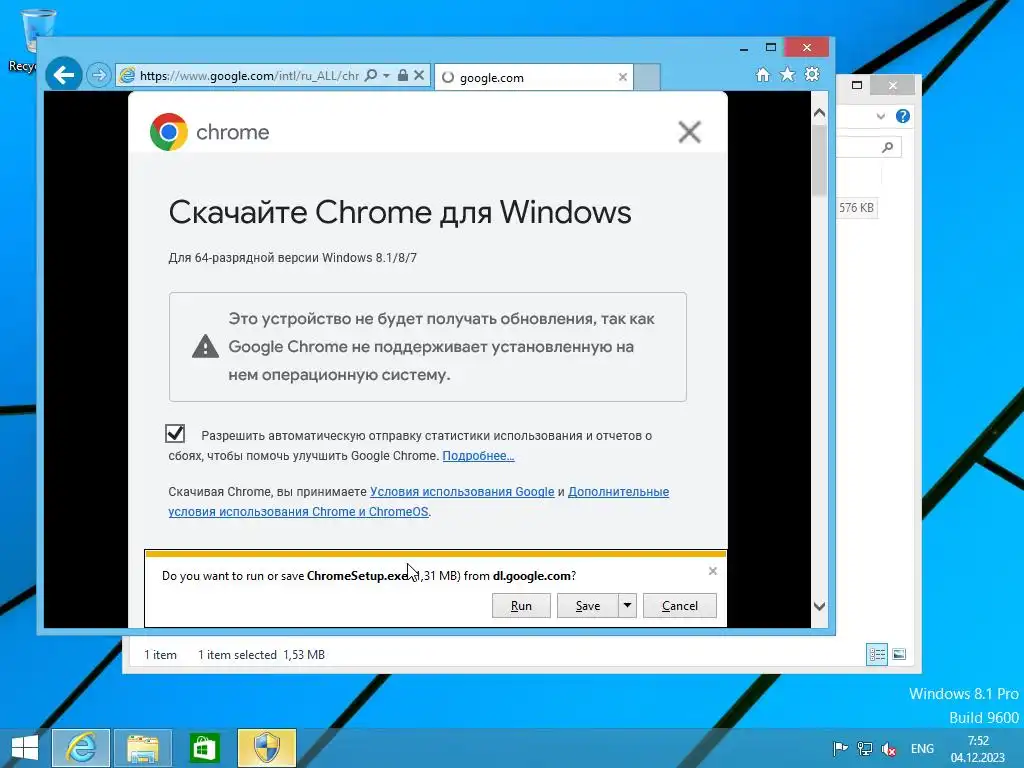Click the muted volume tray icon
Viewport: 1024px width, 768px height.
(888, 748)
